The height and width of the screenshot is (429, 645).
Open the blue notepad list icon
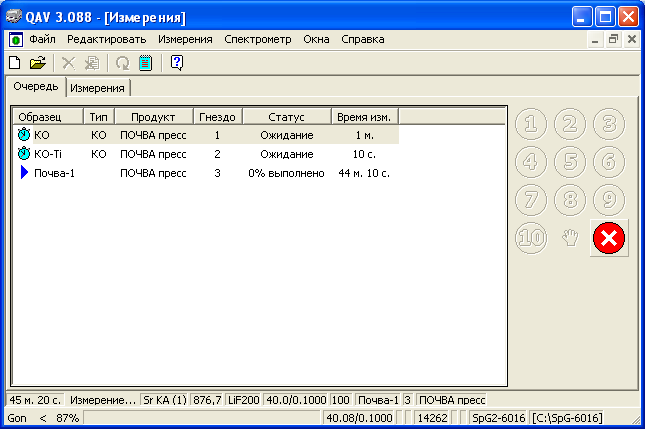145,63
